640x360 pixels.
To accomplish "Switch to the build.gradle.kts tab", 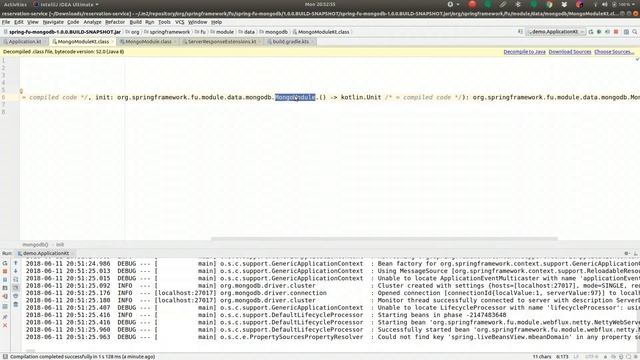I will coord(291,42).
